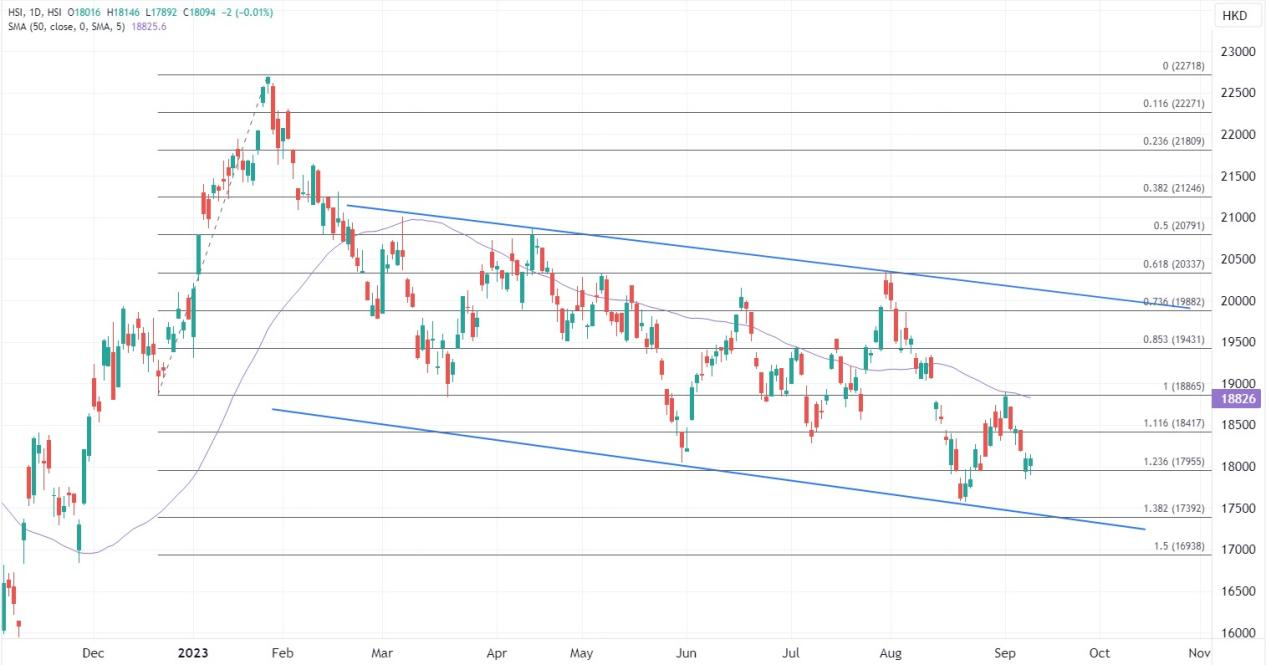Click the 20000 price axis label

(x=1236, y=301)
